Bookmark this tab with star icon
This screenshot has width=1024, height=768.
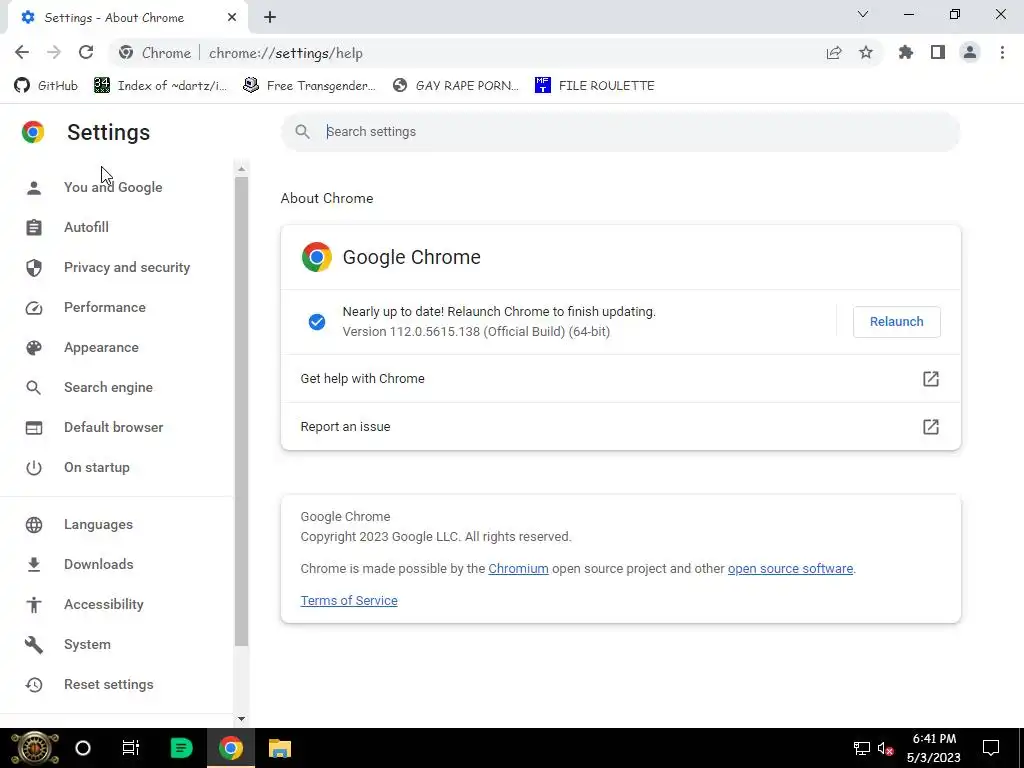[x=866, y=52]
